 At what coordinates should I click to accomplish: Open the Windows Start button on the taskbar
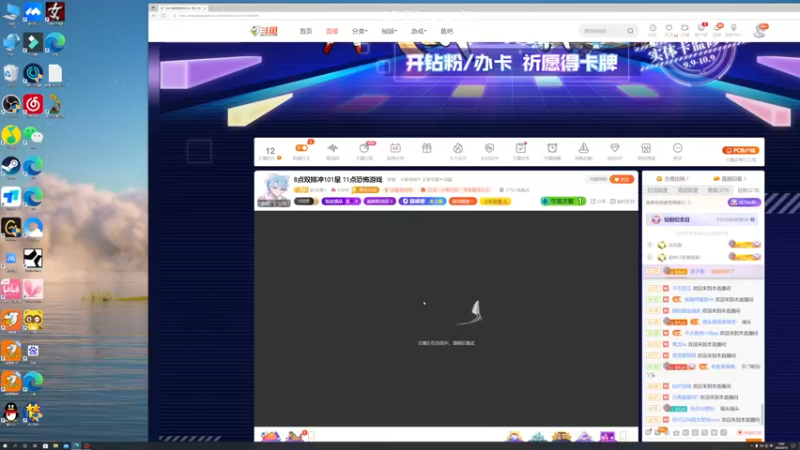pos(5,446)
